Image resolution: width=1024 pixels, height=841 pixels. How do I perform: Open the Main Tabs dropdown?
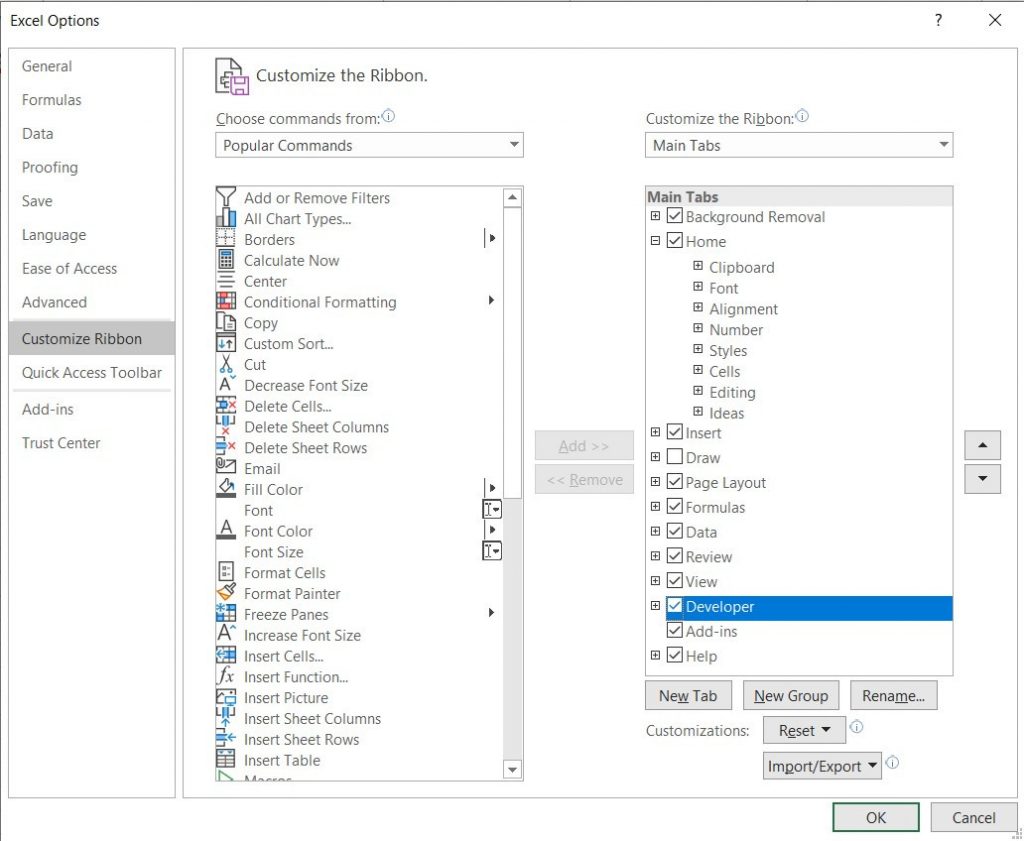943,145
